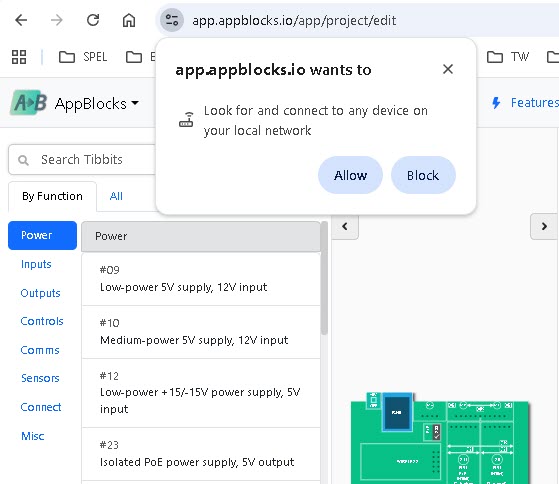Go back with the browser back arrow

coord(21,20)
